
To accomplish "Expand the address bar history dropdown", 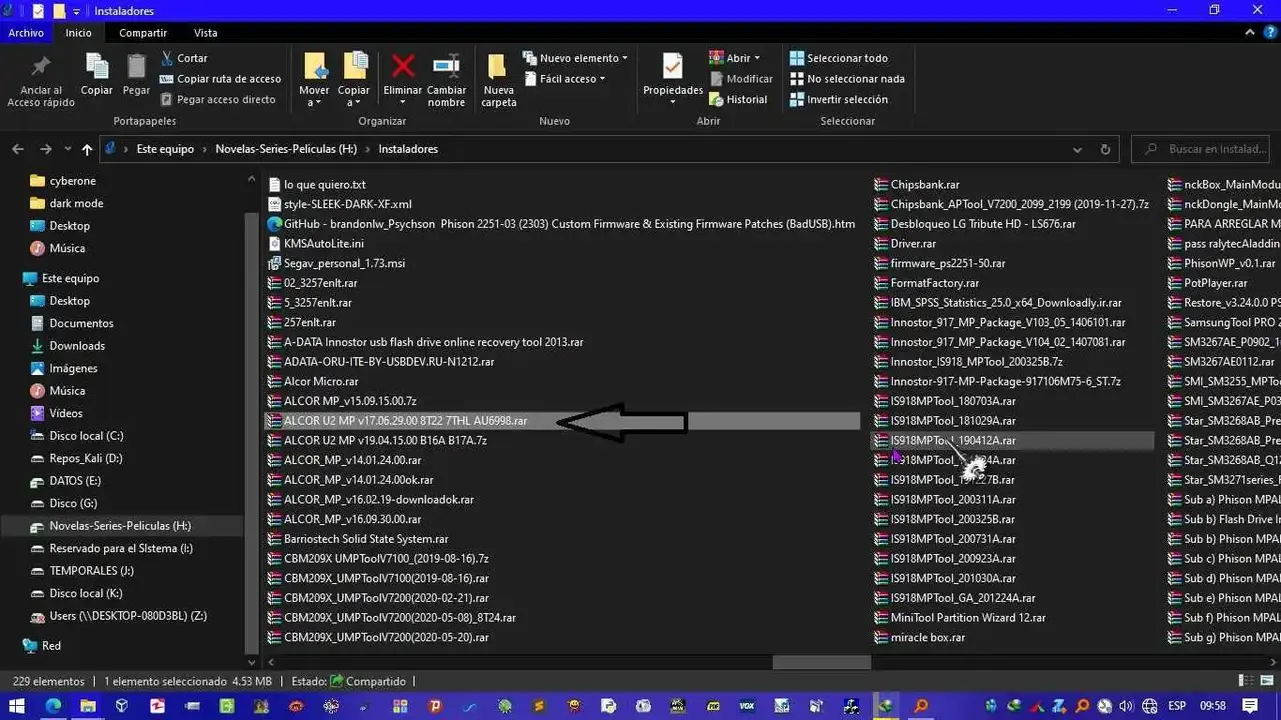I will coord(1077,149).
